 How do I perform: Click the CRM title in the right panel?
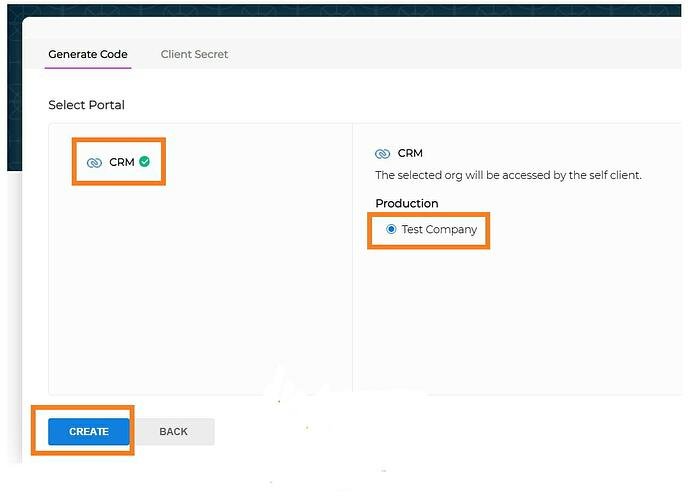coord(410,153)
